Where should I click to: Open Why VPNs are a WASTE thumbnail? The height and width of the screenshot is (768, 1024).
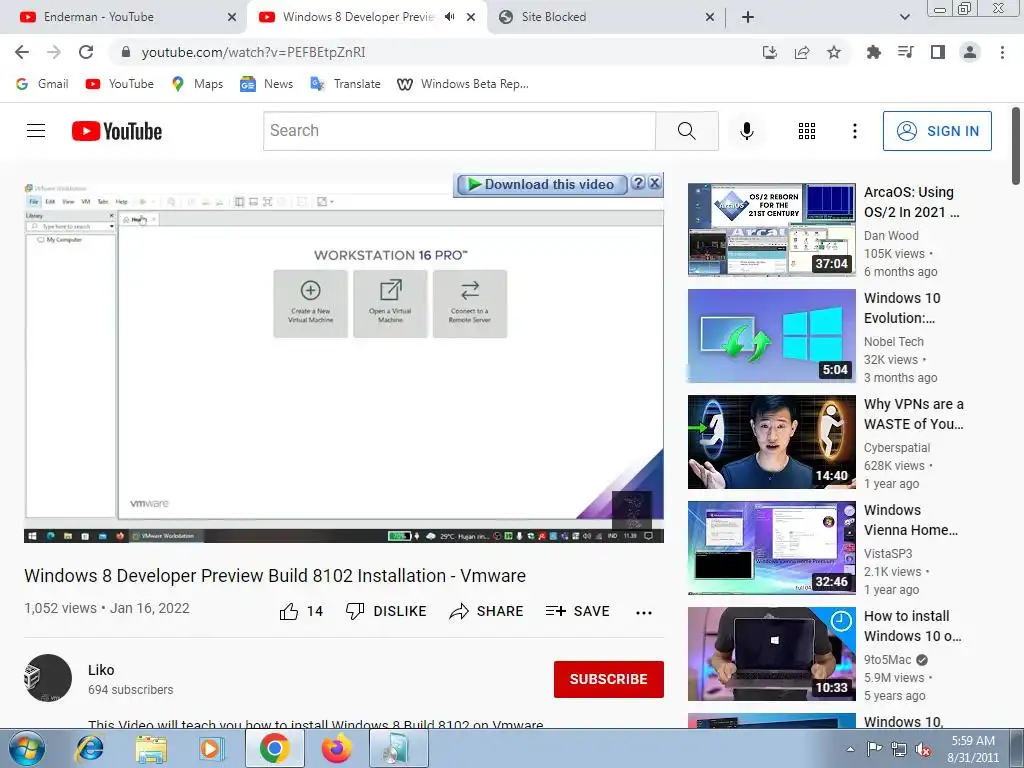pos(771,441)
